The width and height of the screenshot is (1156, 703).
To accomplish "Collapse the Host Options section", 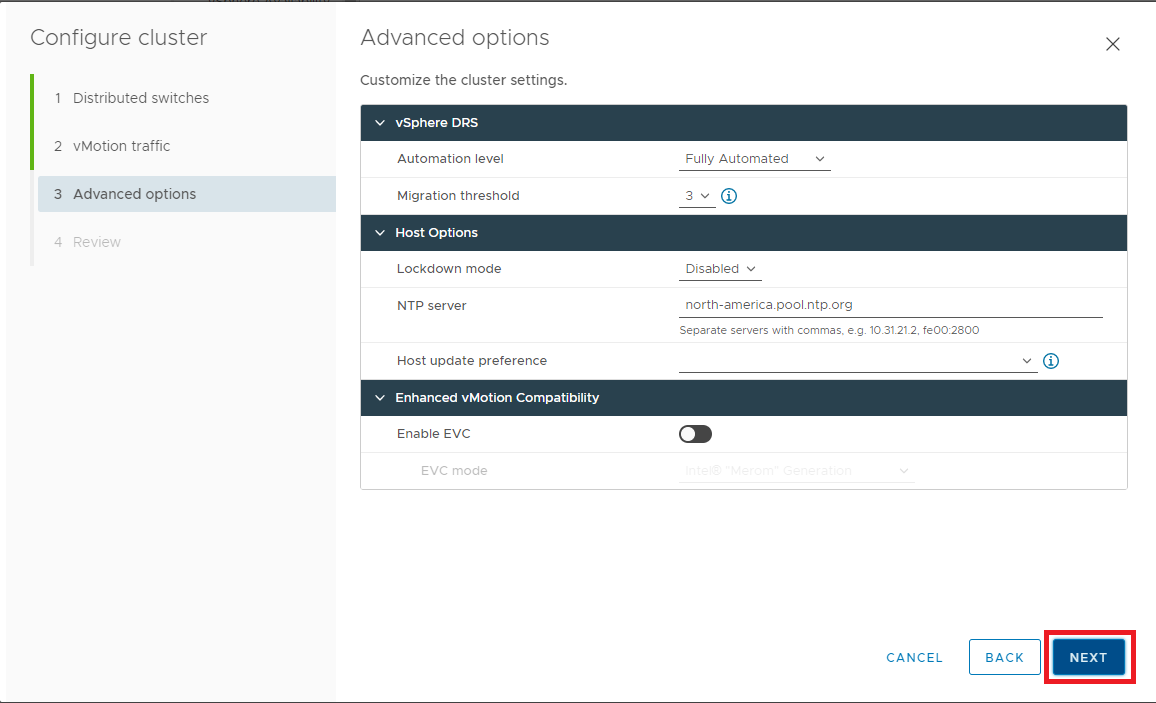I will point(379,233).
